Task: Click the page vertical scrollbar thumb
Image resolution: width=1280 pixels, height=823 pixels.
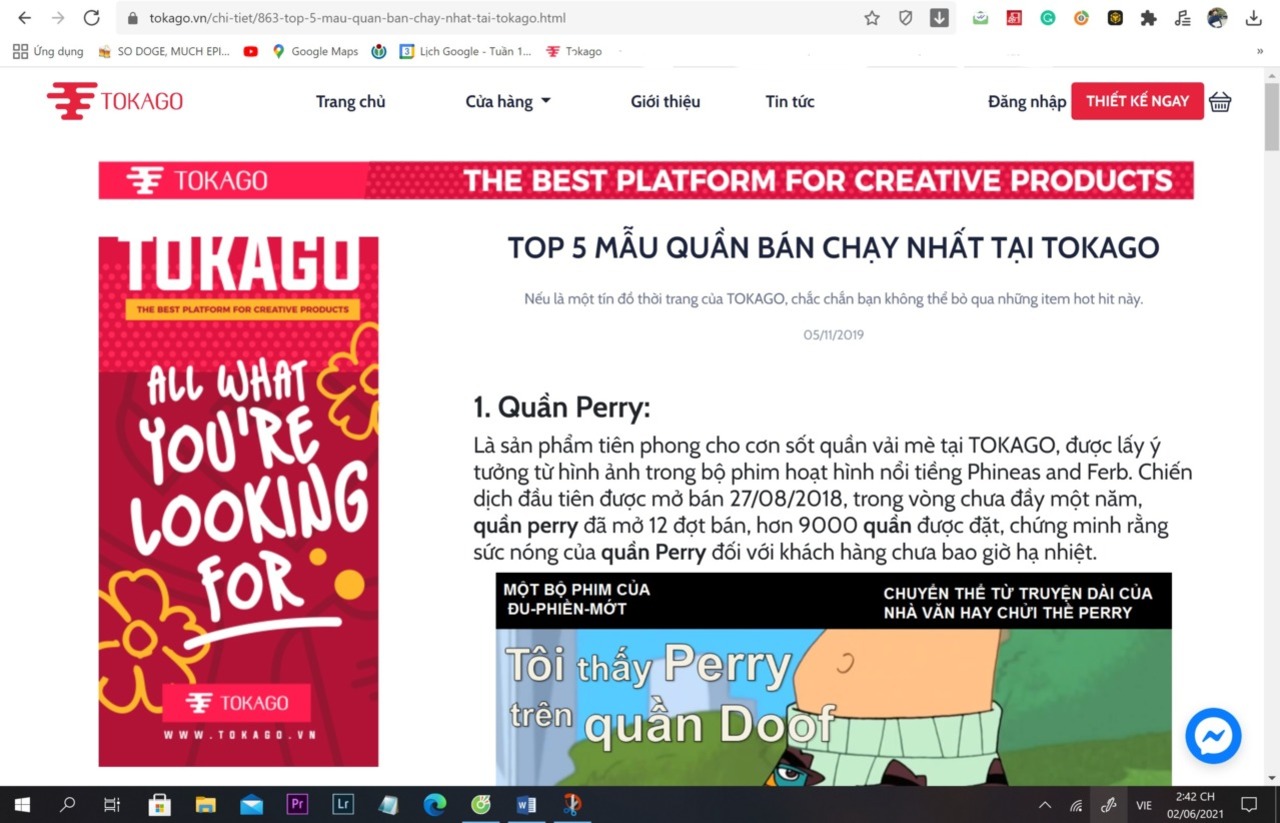Action: 1272,116
